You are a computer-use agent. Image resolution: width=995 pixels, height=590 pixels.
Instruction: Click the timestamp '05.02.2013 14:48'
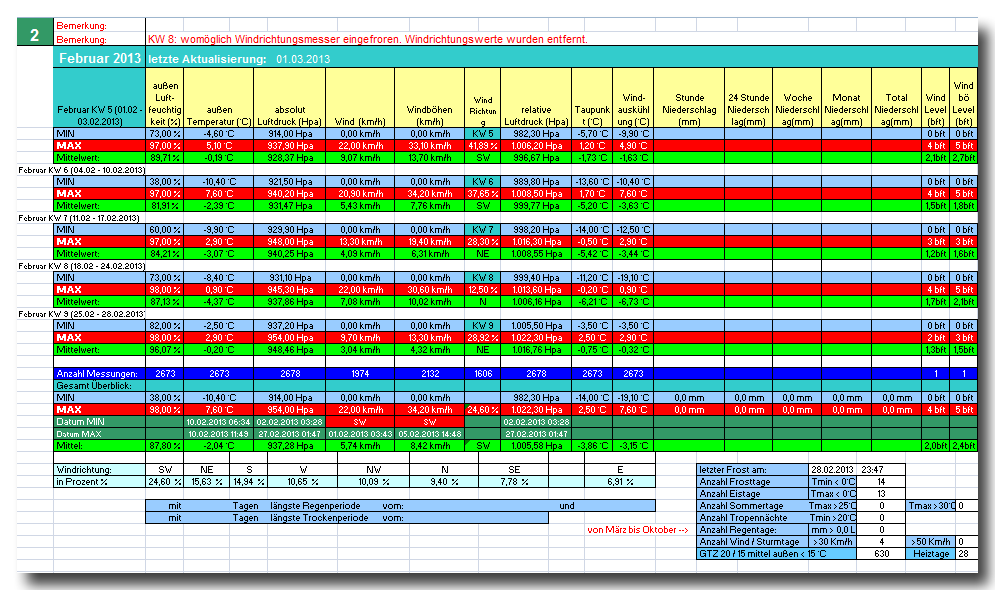point(430,434)
